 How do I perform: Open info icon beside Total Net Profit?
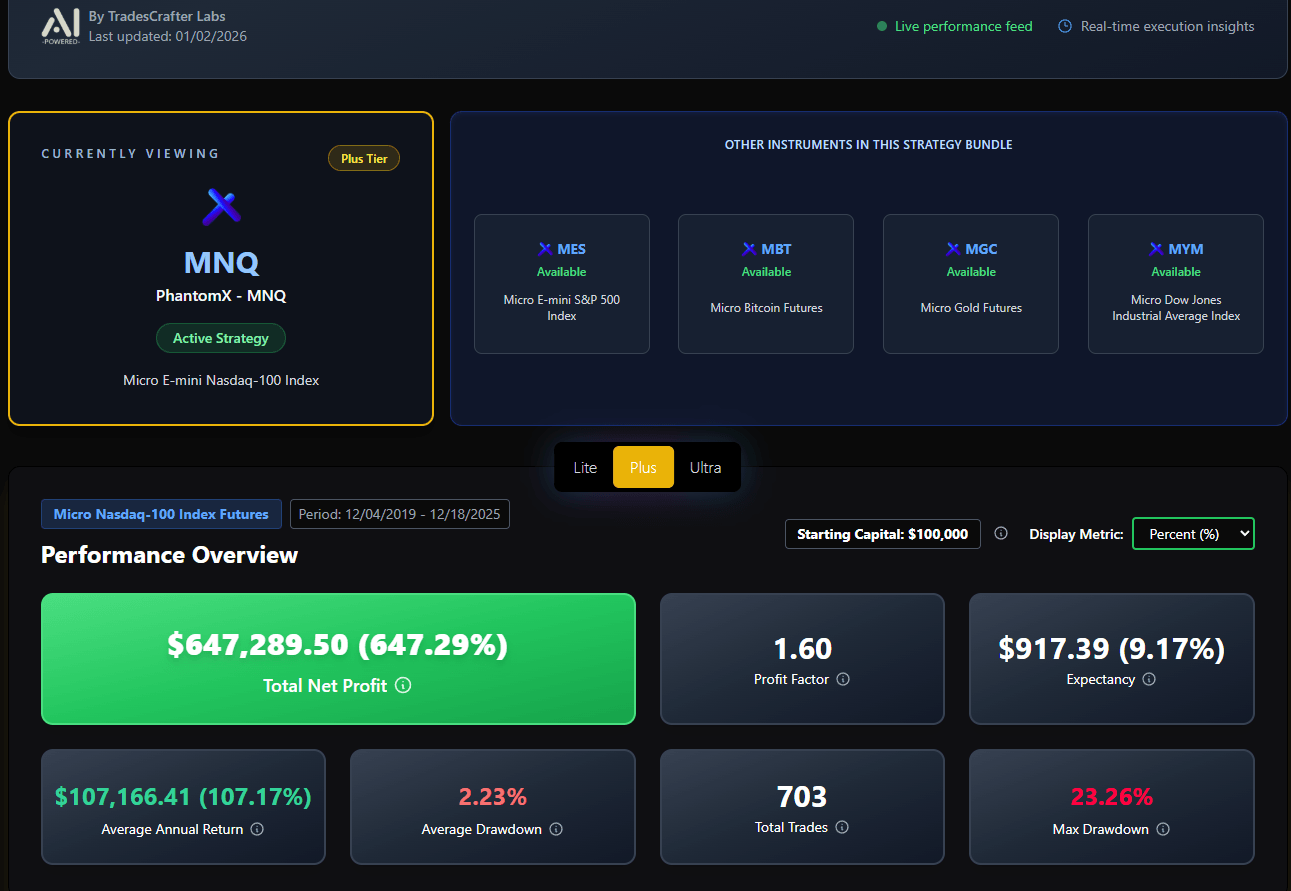(403, 686)
